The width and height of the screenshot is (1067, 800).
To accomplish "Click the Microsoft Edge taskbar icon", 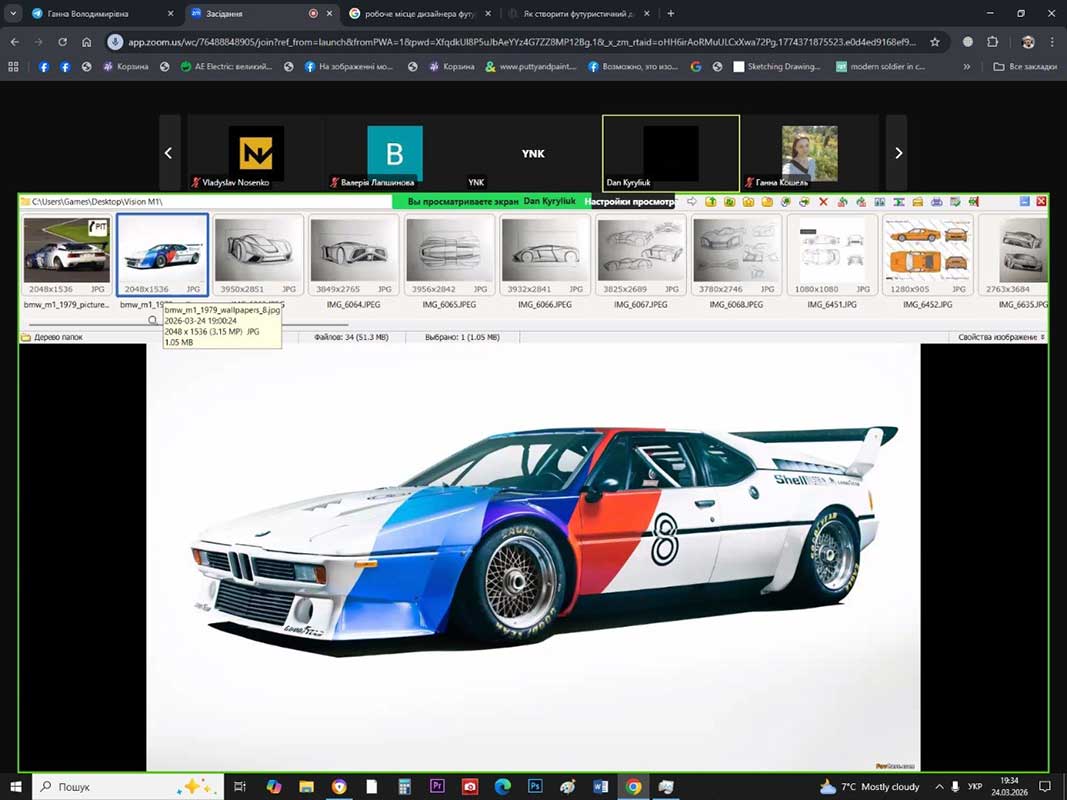I will coord(502,787).
